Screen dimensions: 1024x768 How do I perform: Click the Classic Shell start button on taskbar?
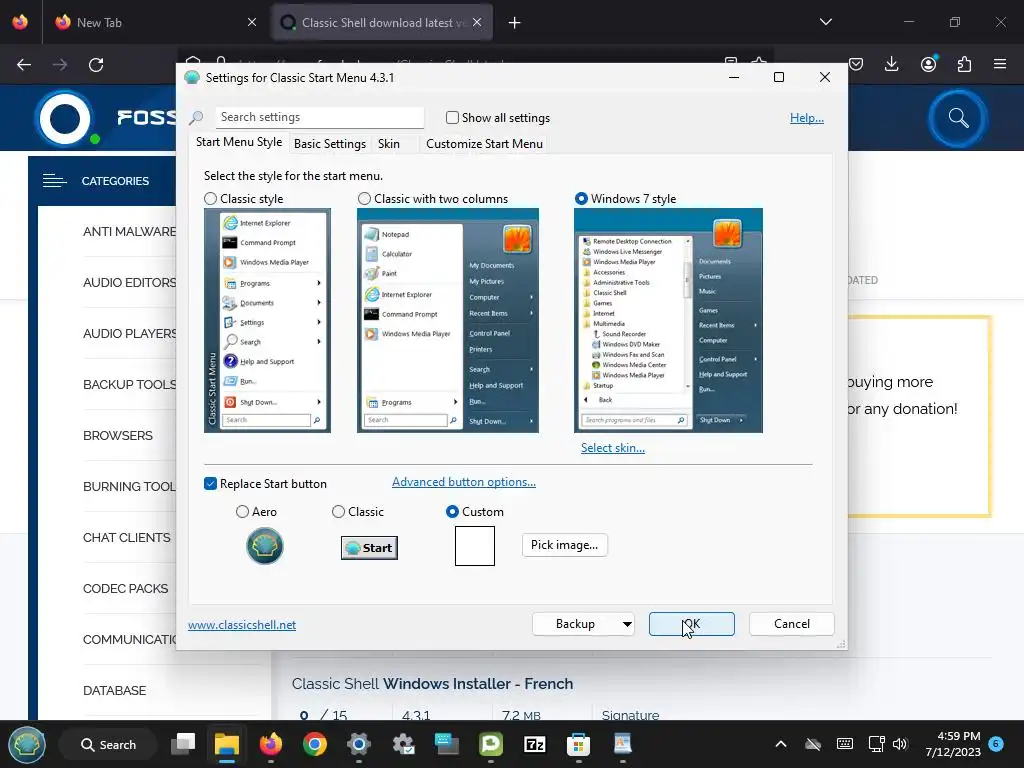[26, 744]
